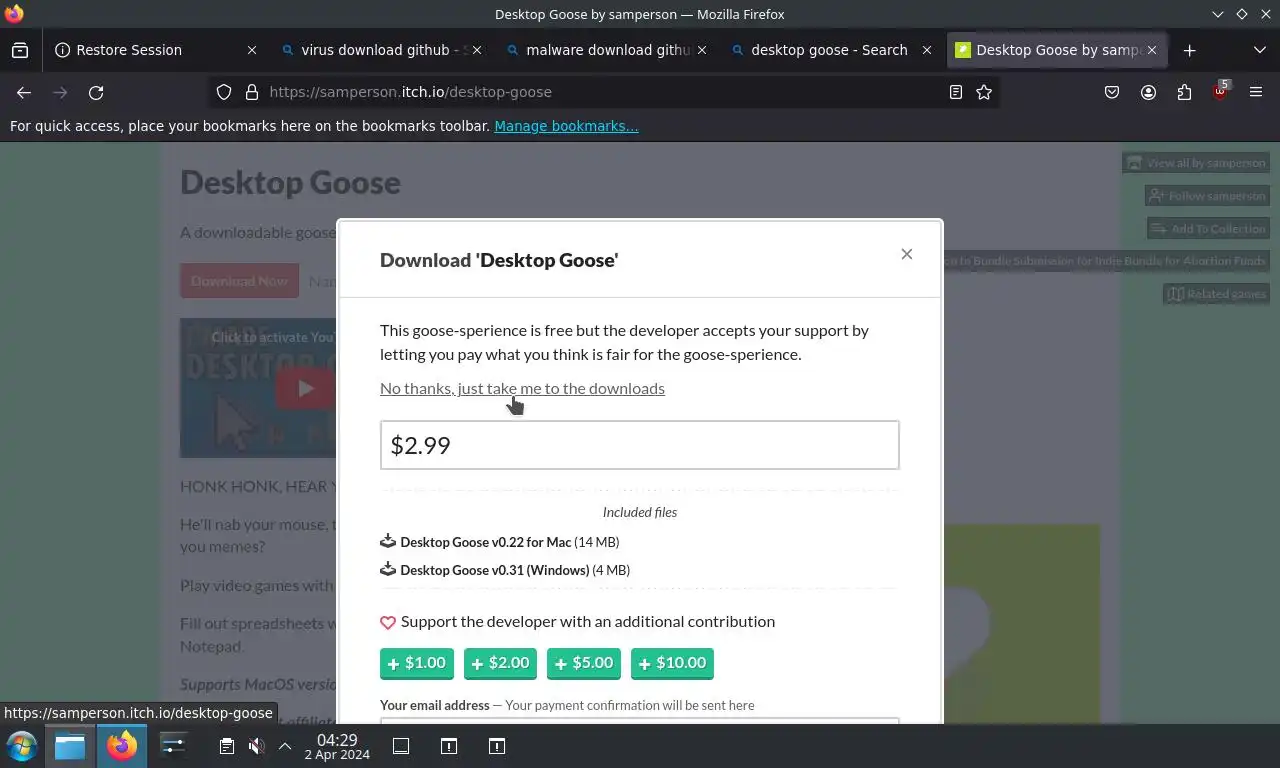1280x768 pixels.
Task: Click the Desktop Goose page heading
Action: point(290,182)
